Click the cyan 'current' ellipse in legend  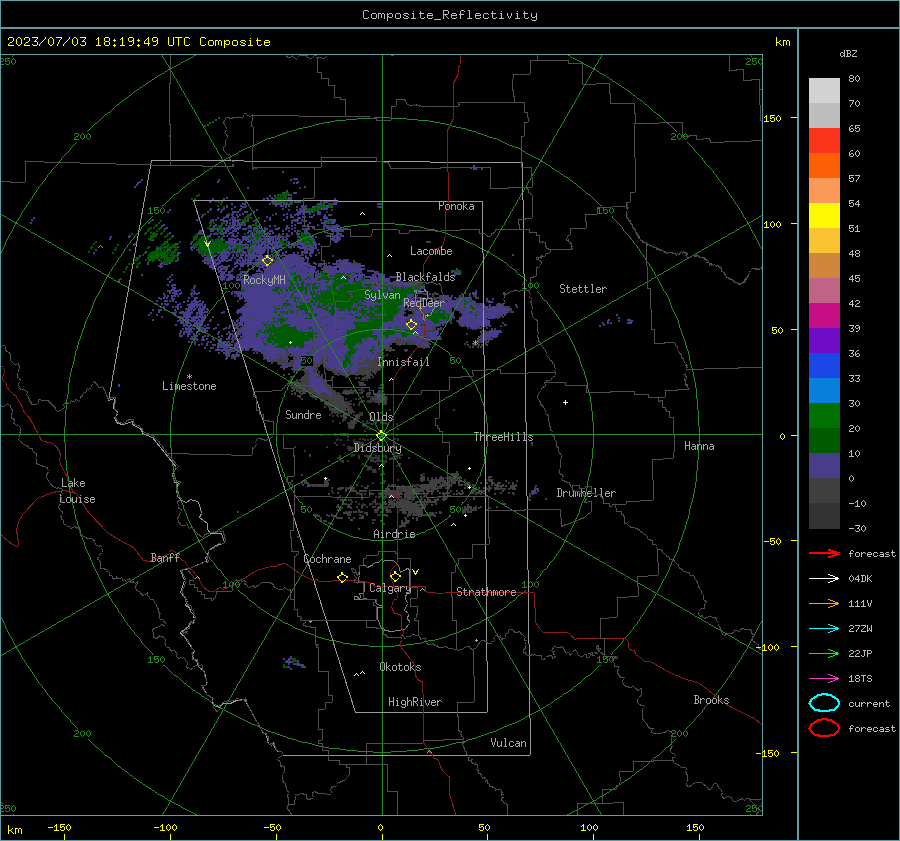tap(824, 703)
